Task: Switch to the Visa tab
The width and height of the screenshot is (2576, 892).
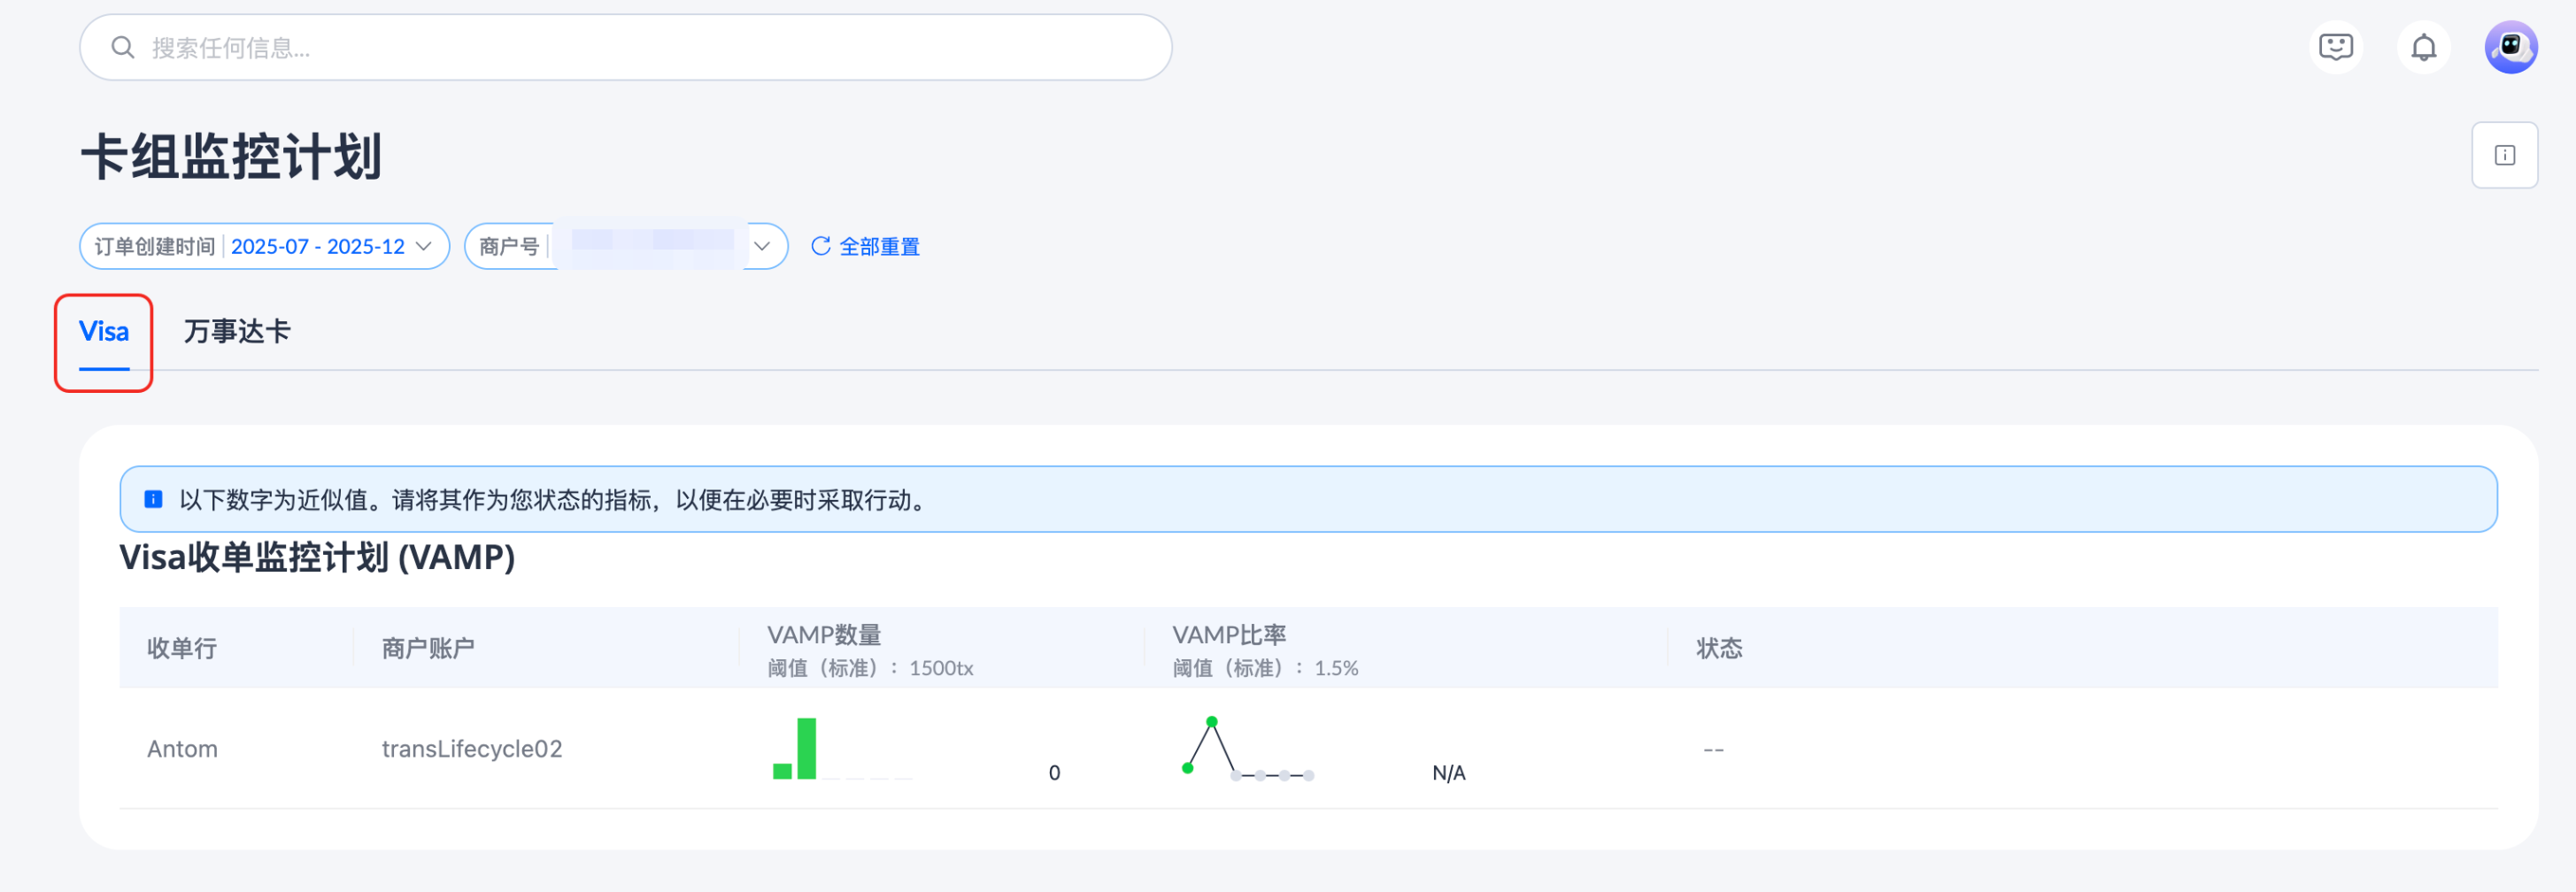Action: click(x=104, y=332)
